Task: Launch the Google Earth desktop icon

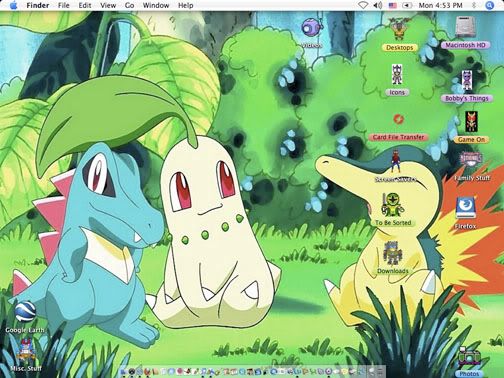Action: (25, 313)
